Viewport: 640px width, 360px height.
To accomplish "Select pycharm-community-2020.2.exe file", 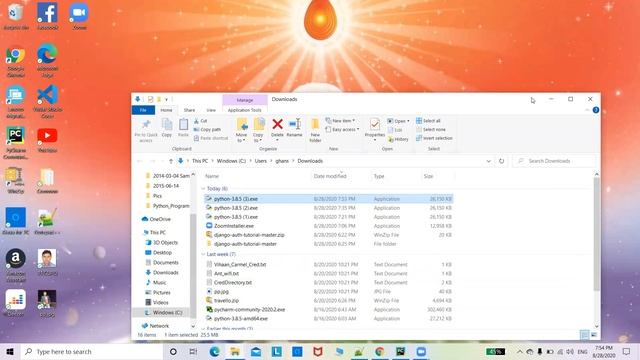I will (x=249, y=310).
